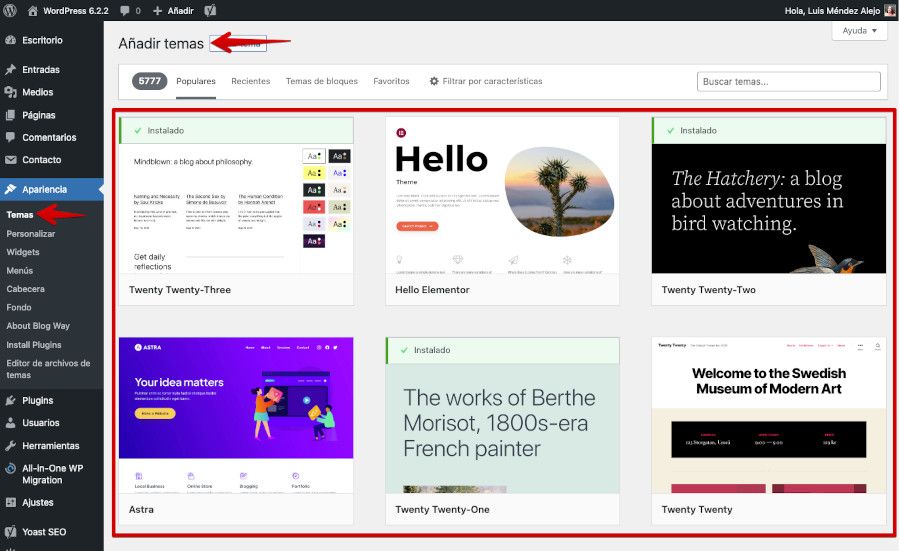Click the Astra theme name label
The height and width of the screenshot is (551, 900).
[x=141, y=509]
